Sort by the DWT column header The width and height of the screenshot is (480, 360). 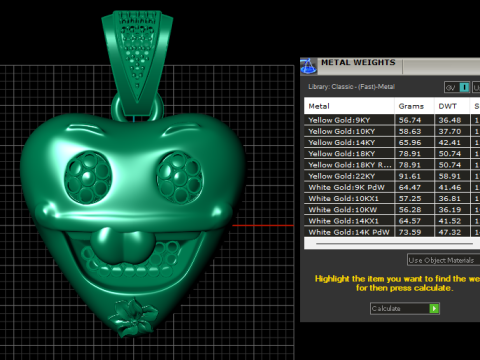452,106
